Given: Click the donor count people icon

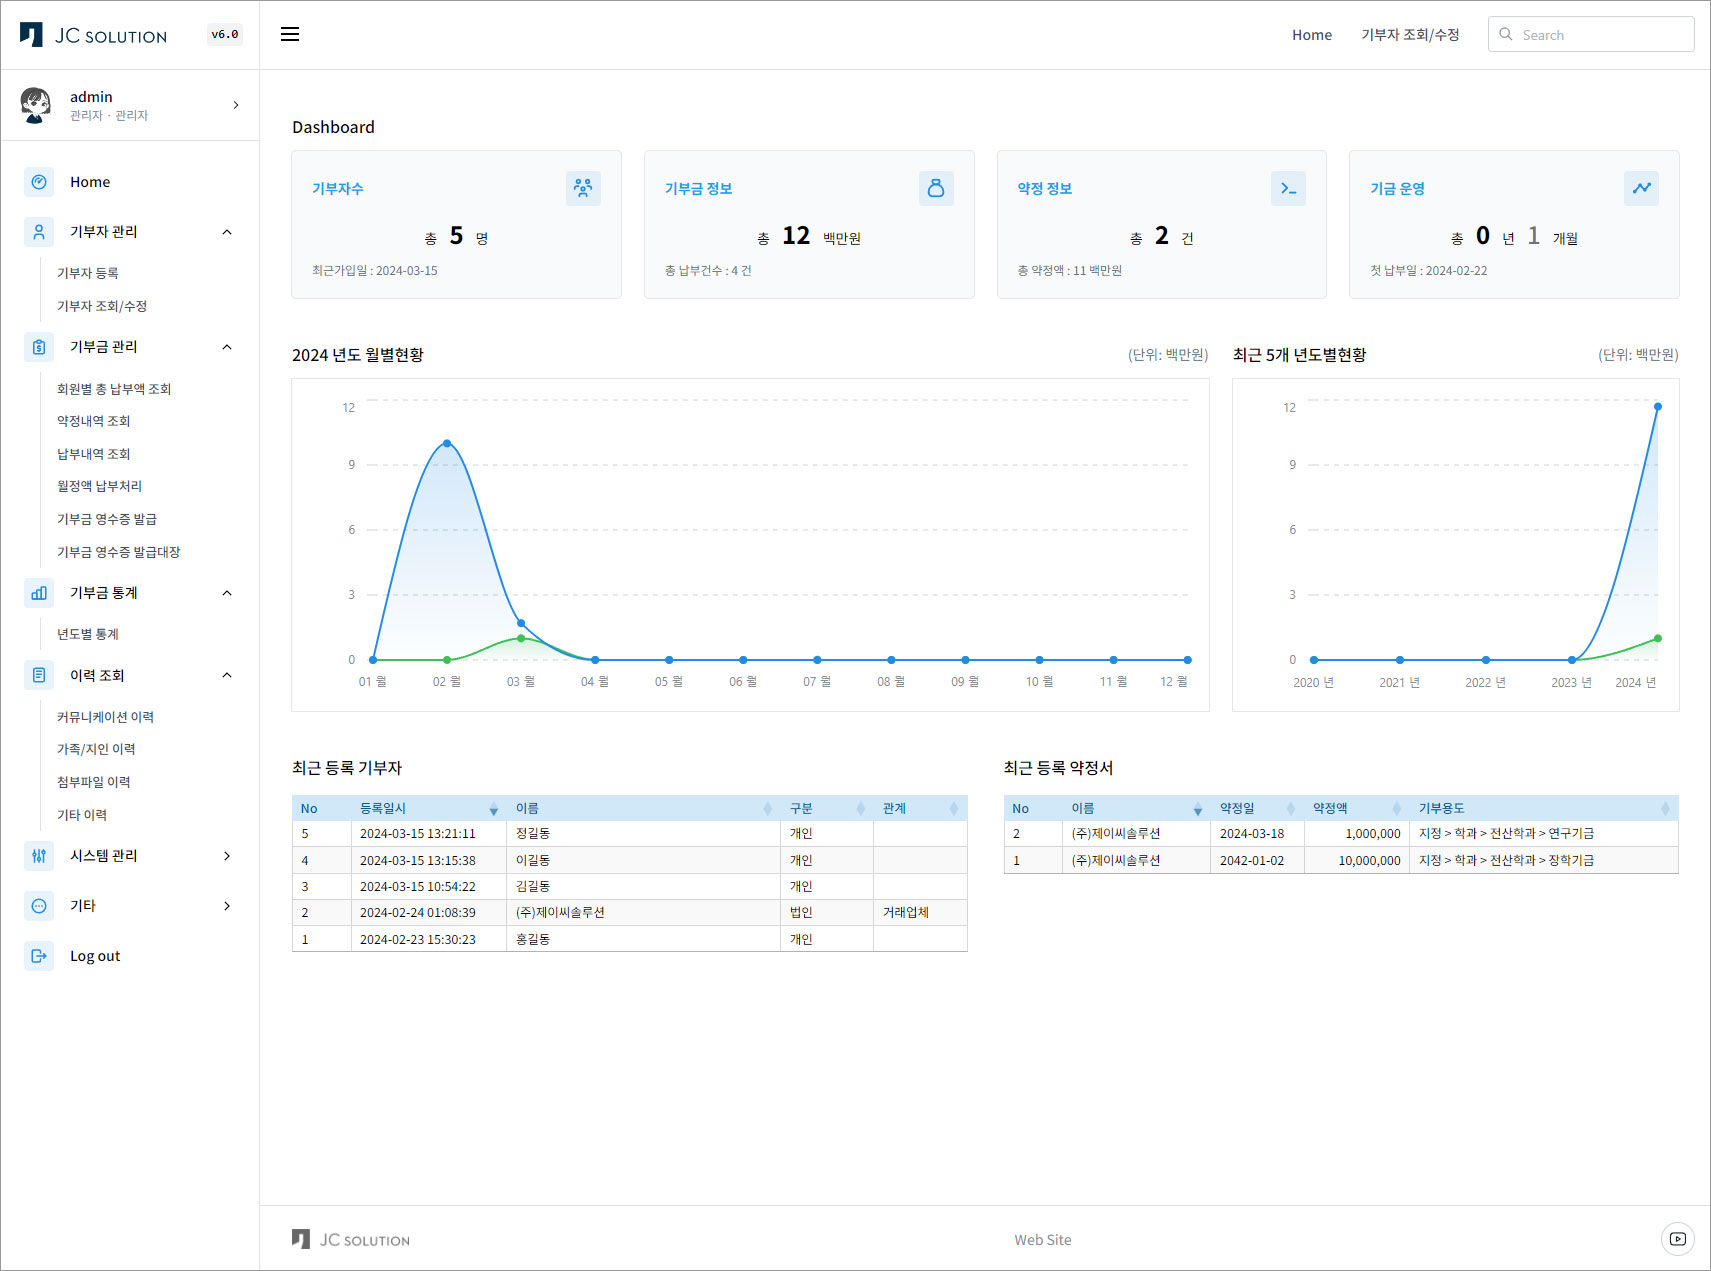Looking at the screenshot, I should tap(583, 188).
